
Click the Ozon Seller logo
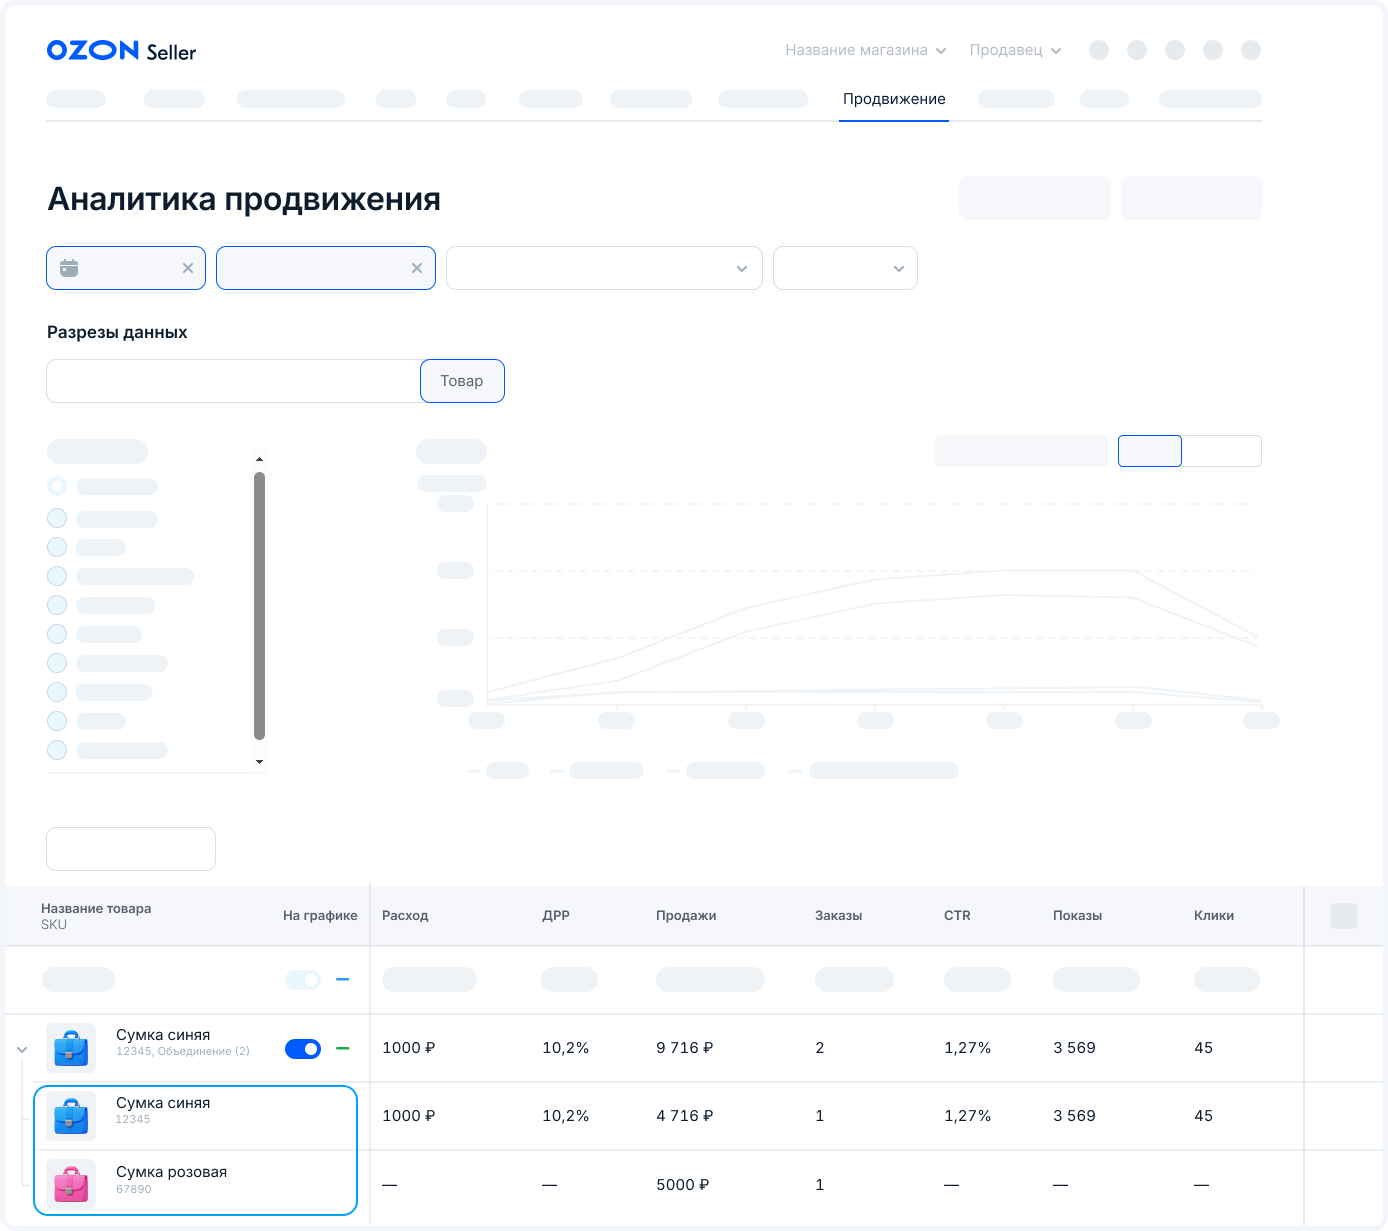click(x=121, y=51)
